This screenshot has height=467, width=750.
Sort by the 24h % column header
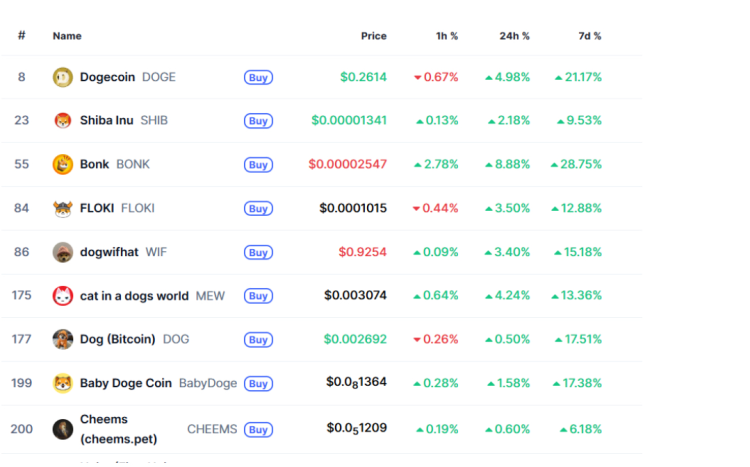[x=514, y=36]
